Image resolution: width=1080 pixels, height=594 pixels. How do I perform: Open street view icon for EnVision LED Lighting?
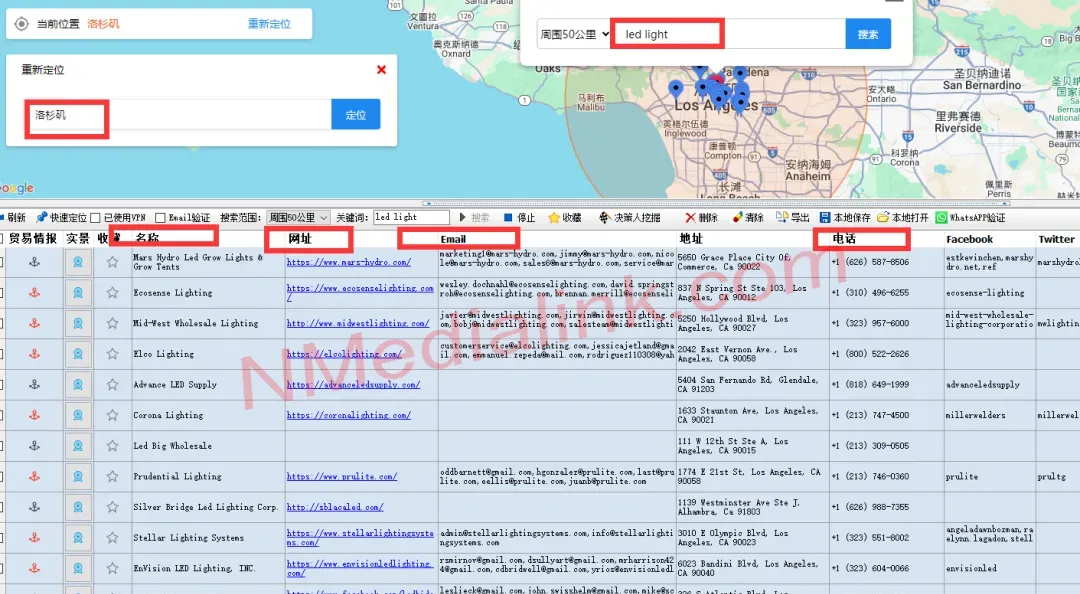[x=78, y=569]
